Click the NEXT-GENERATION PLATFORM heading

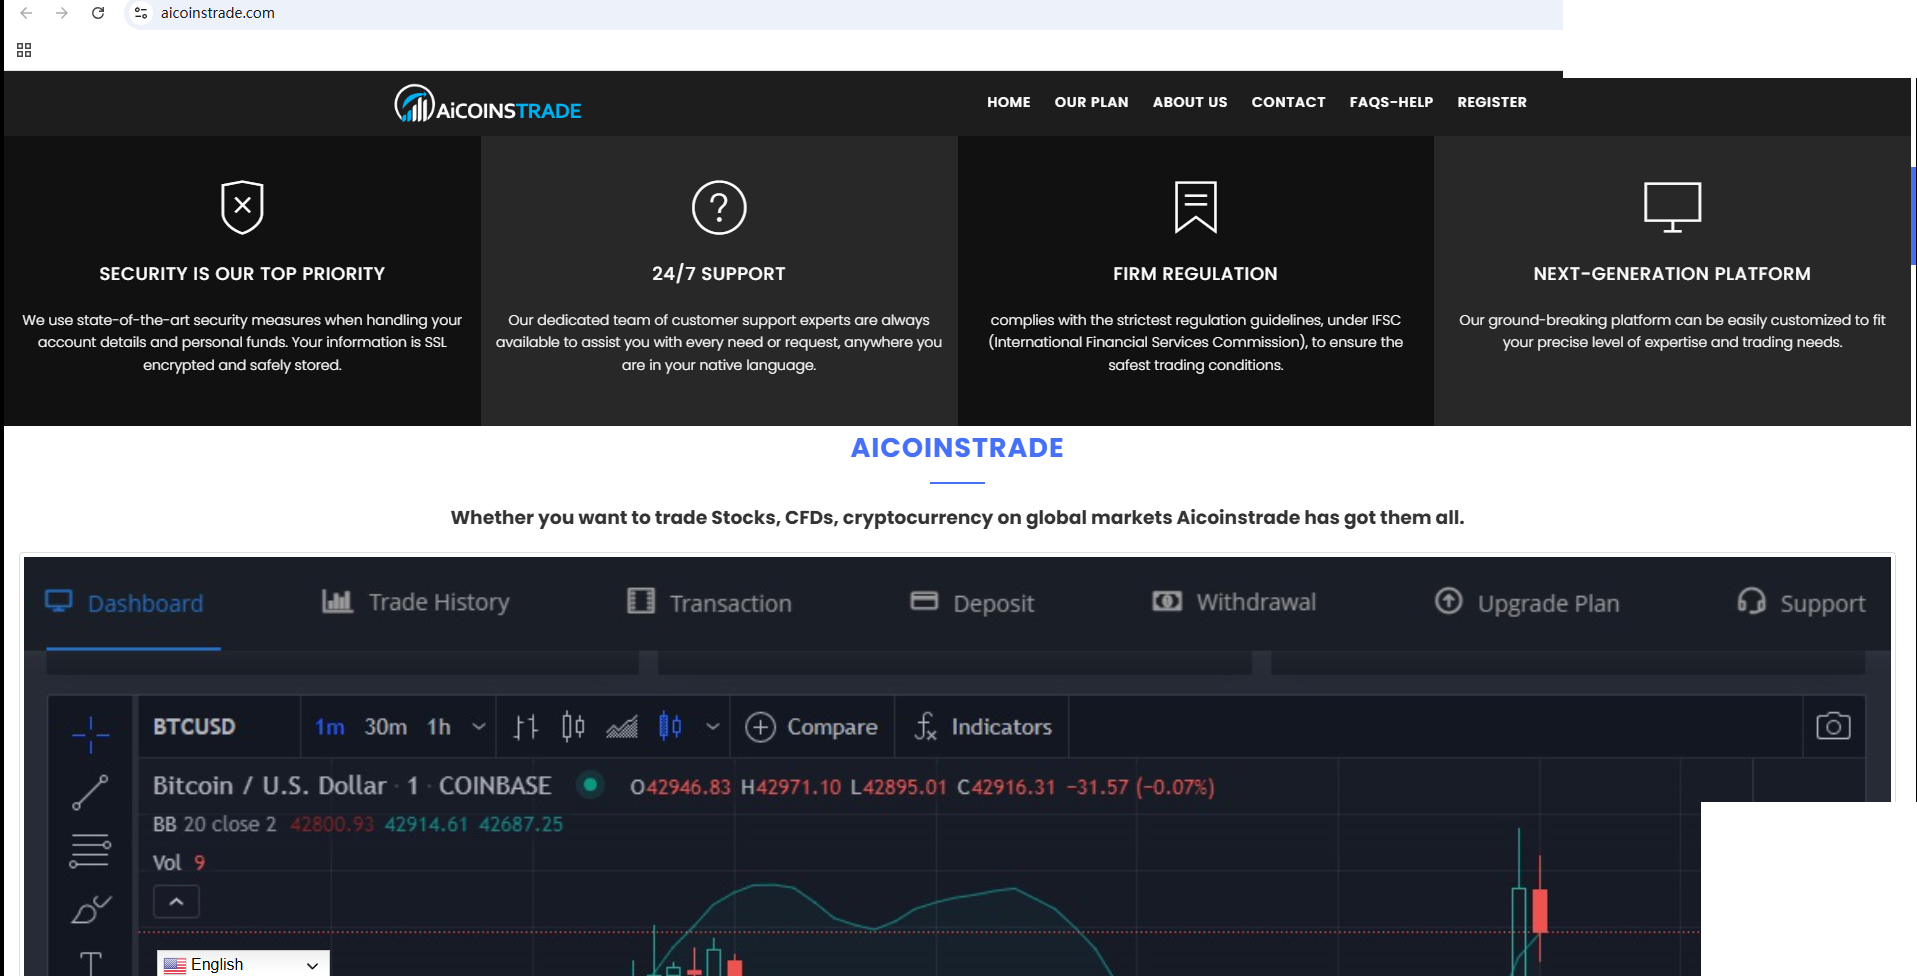click(x=1672, y=274)
